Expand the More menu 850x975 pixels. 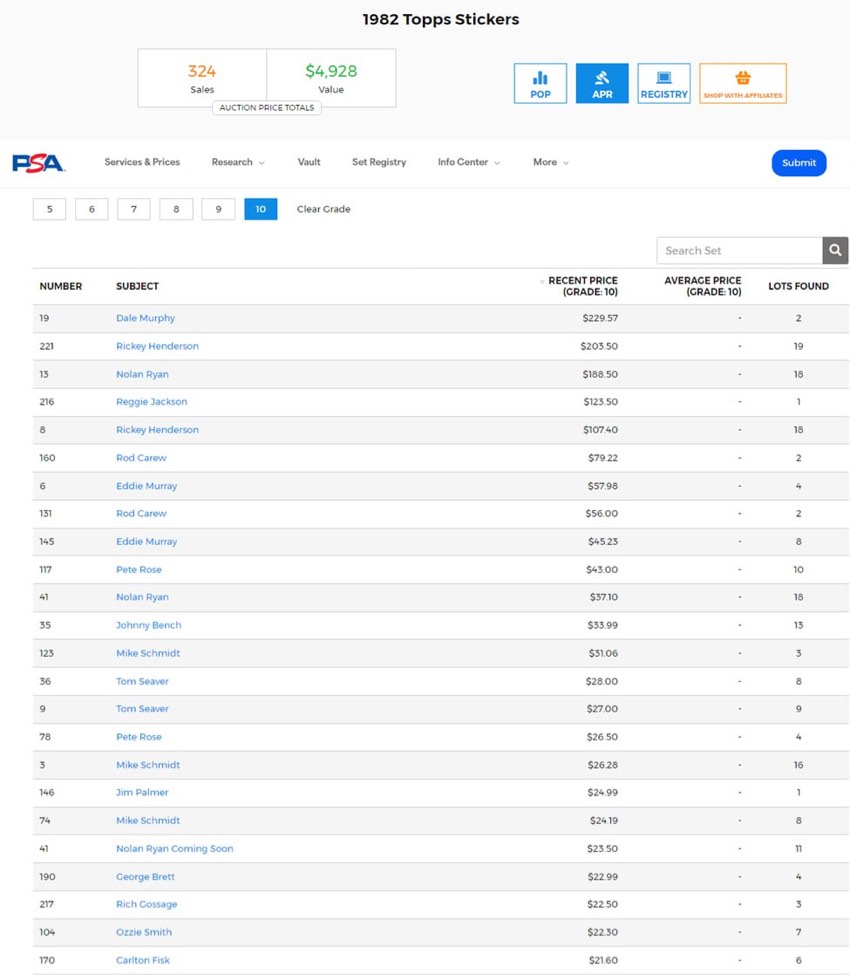coord(551,162)
